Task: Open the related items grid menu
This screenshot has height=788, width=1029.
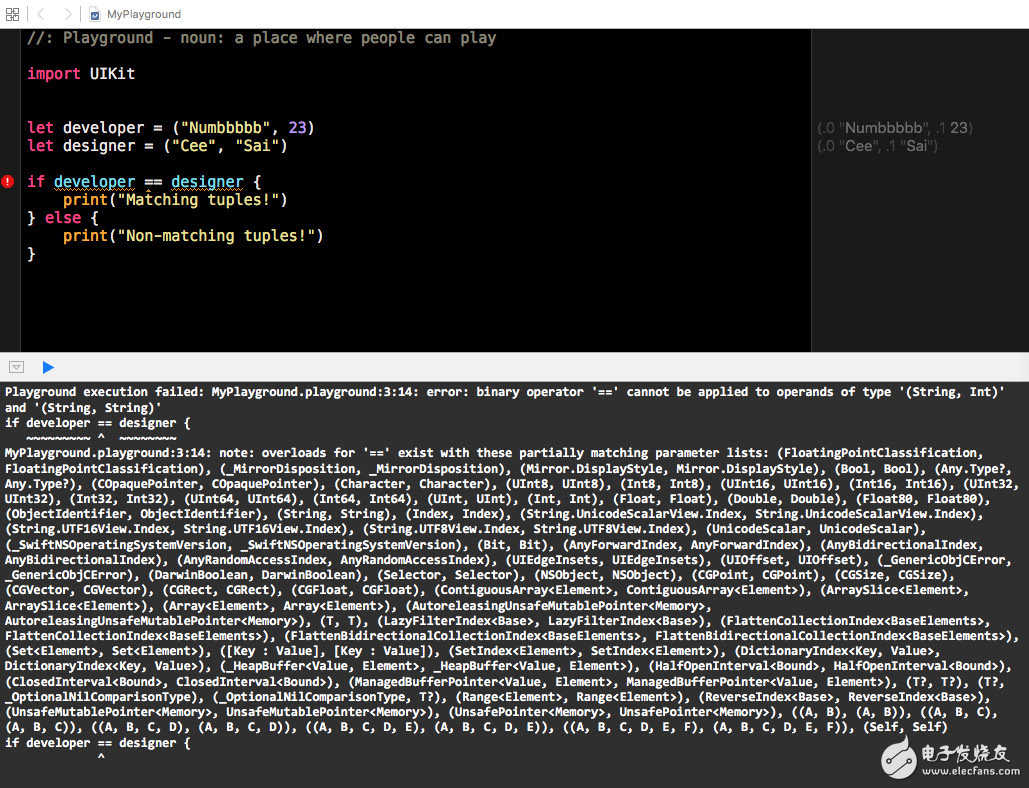Action: point(13,14)
